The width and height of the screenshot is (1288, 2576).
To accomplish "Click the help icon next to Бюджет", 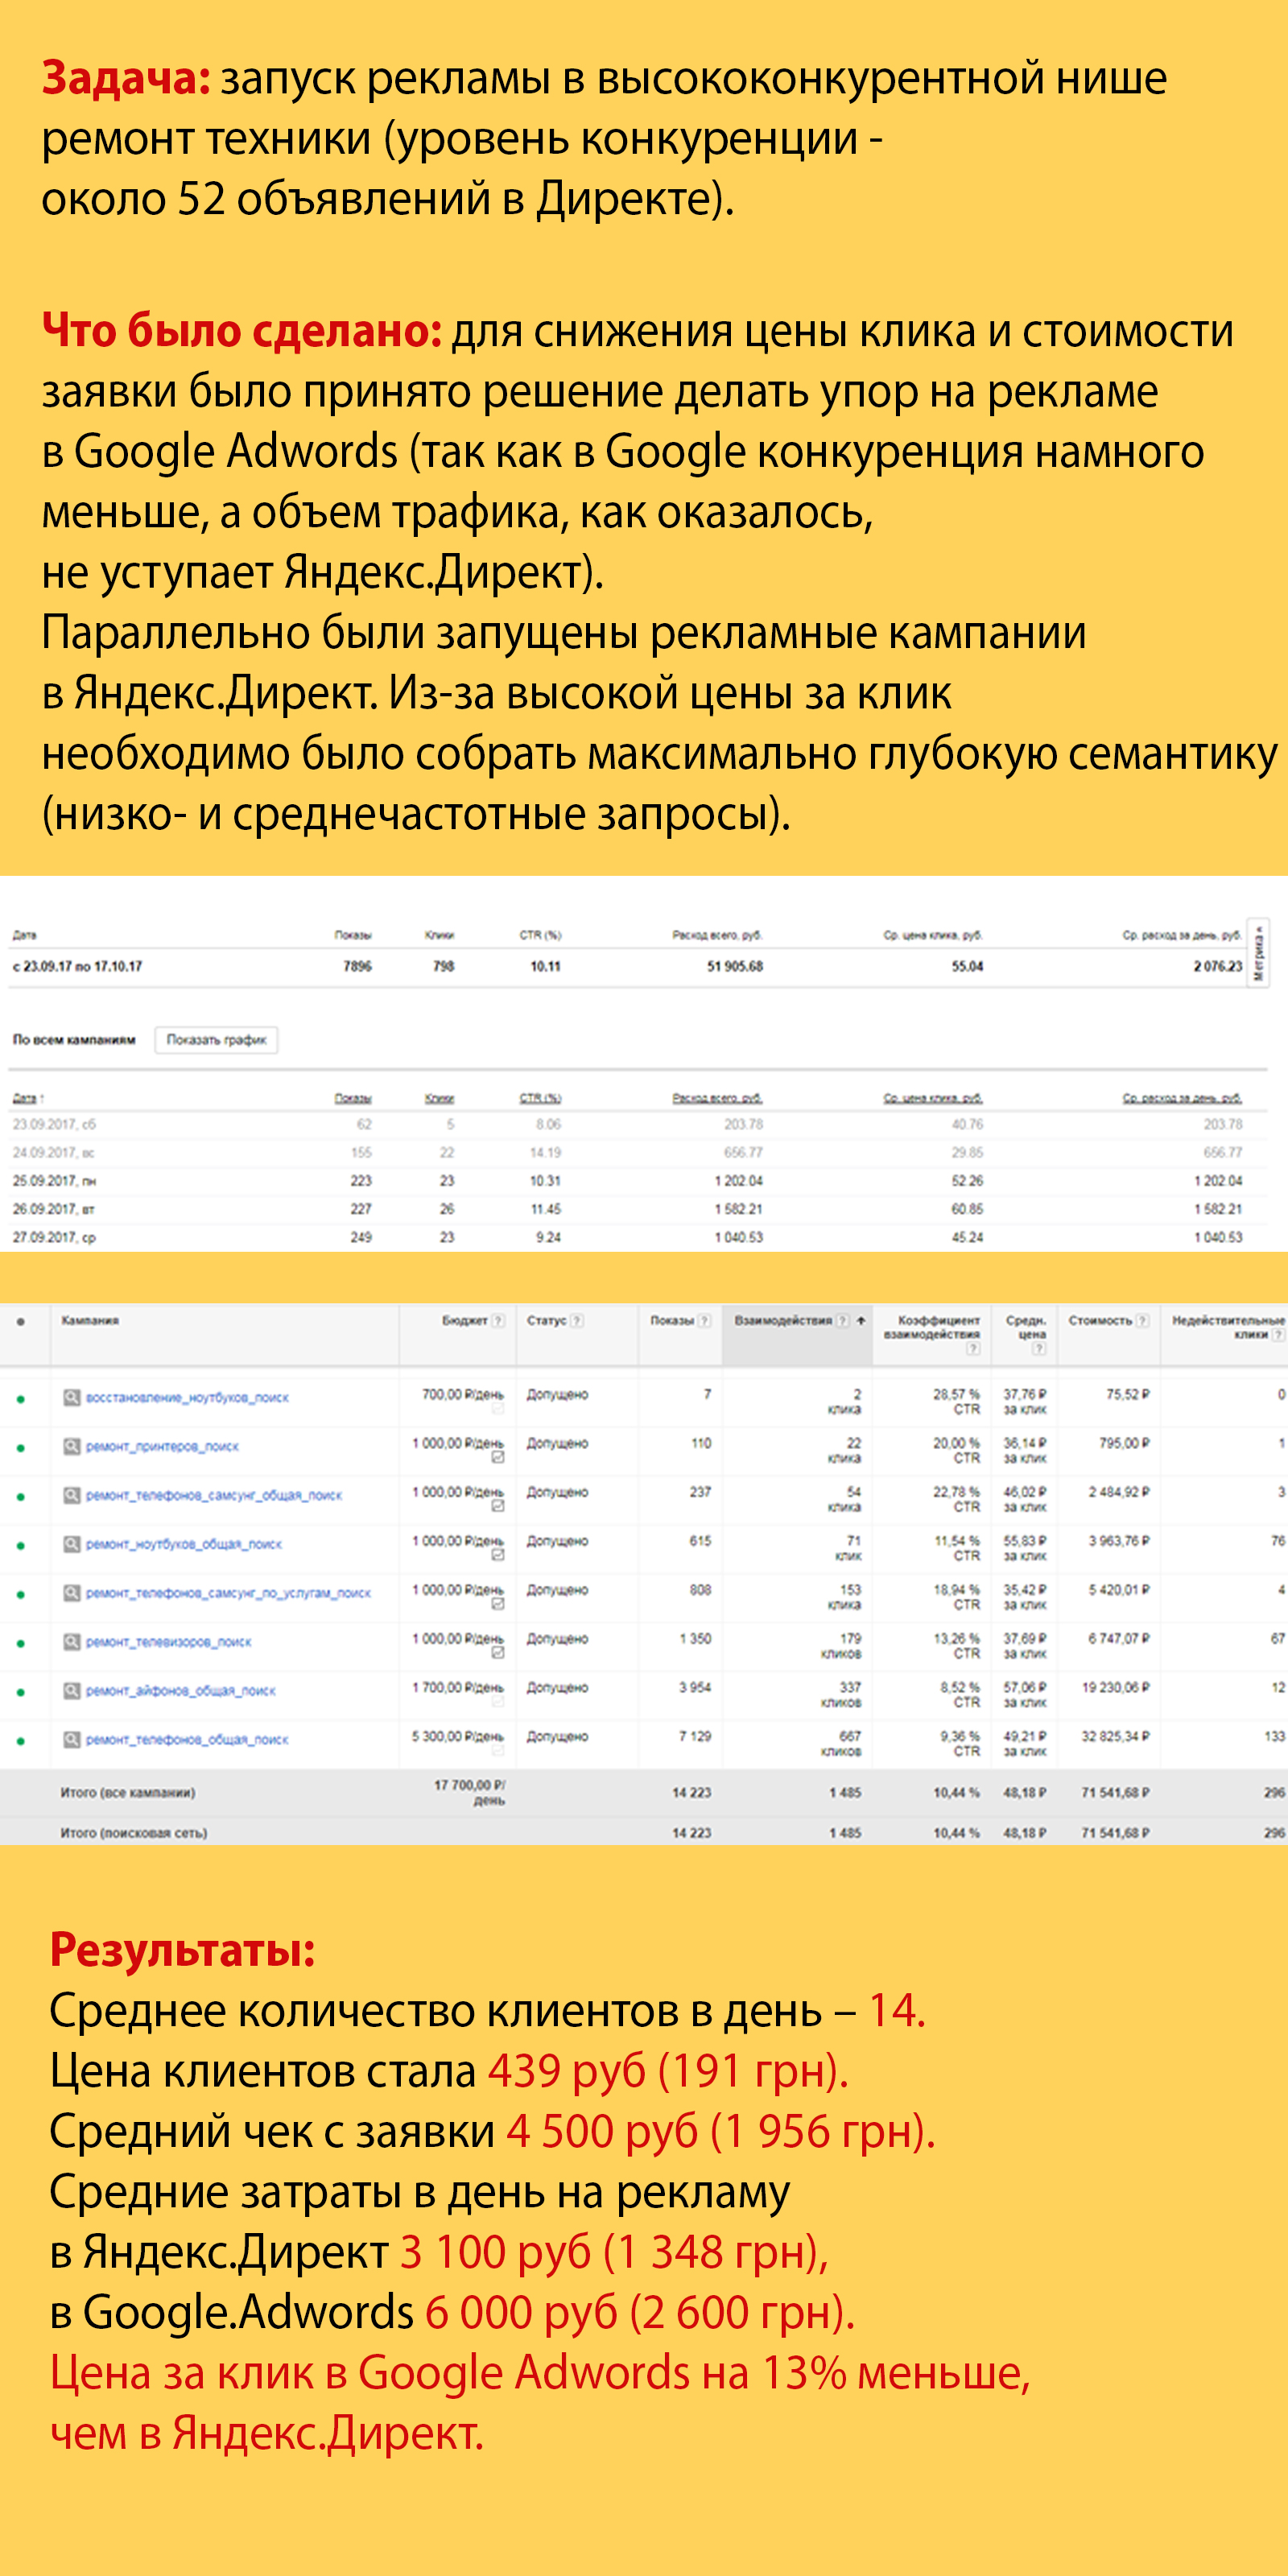I will tap(498, 1321).
